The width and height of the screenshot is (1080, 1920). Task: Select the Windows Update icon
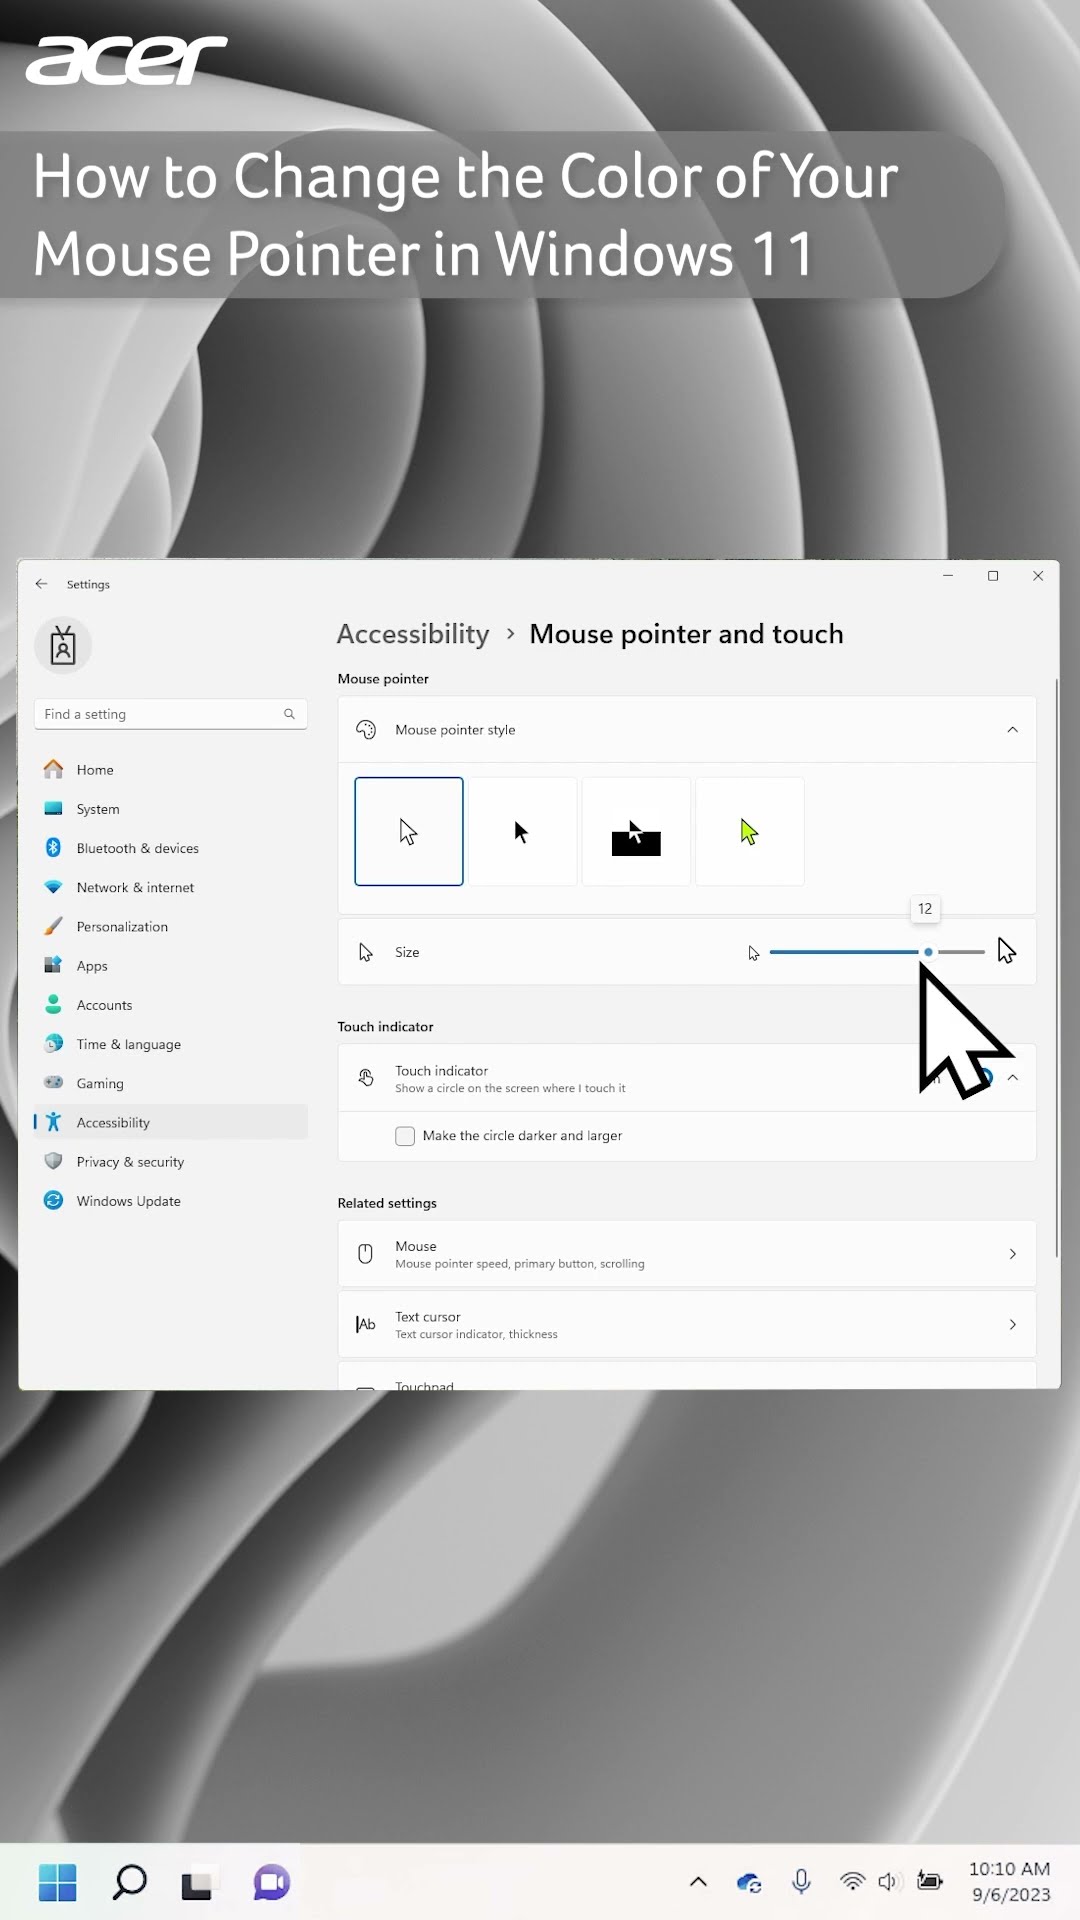tap(54, 1201)
